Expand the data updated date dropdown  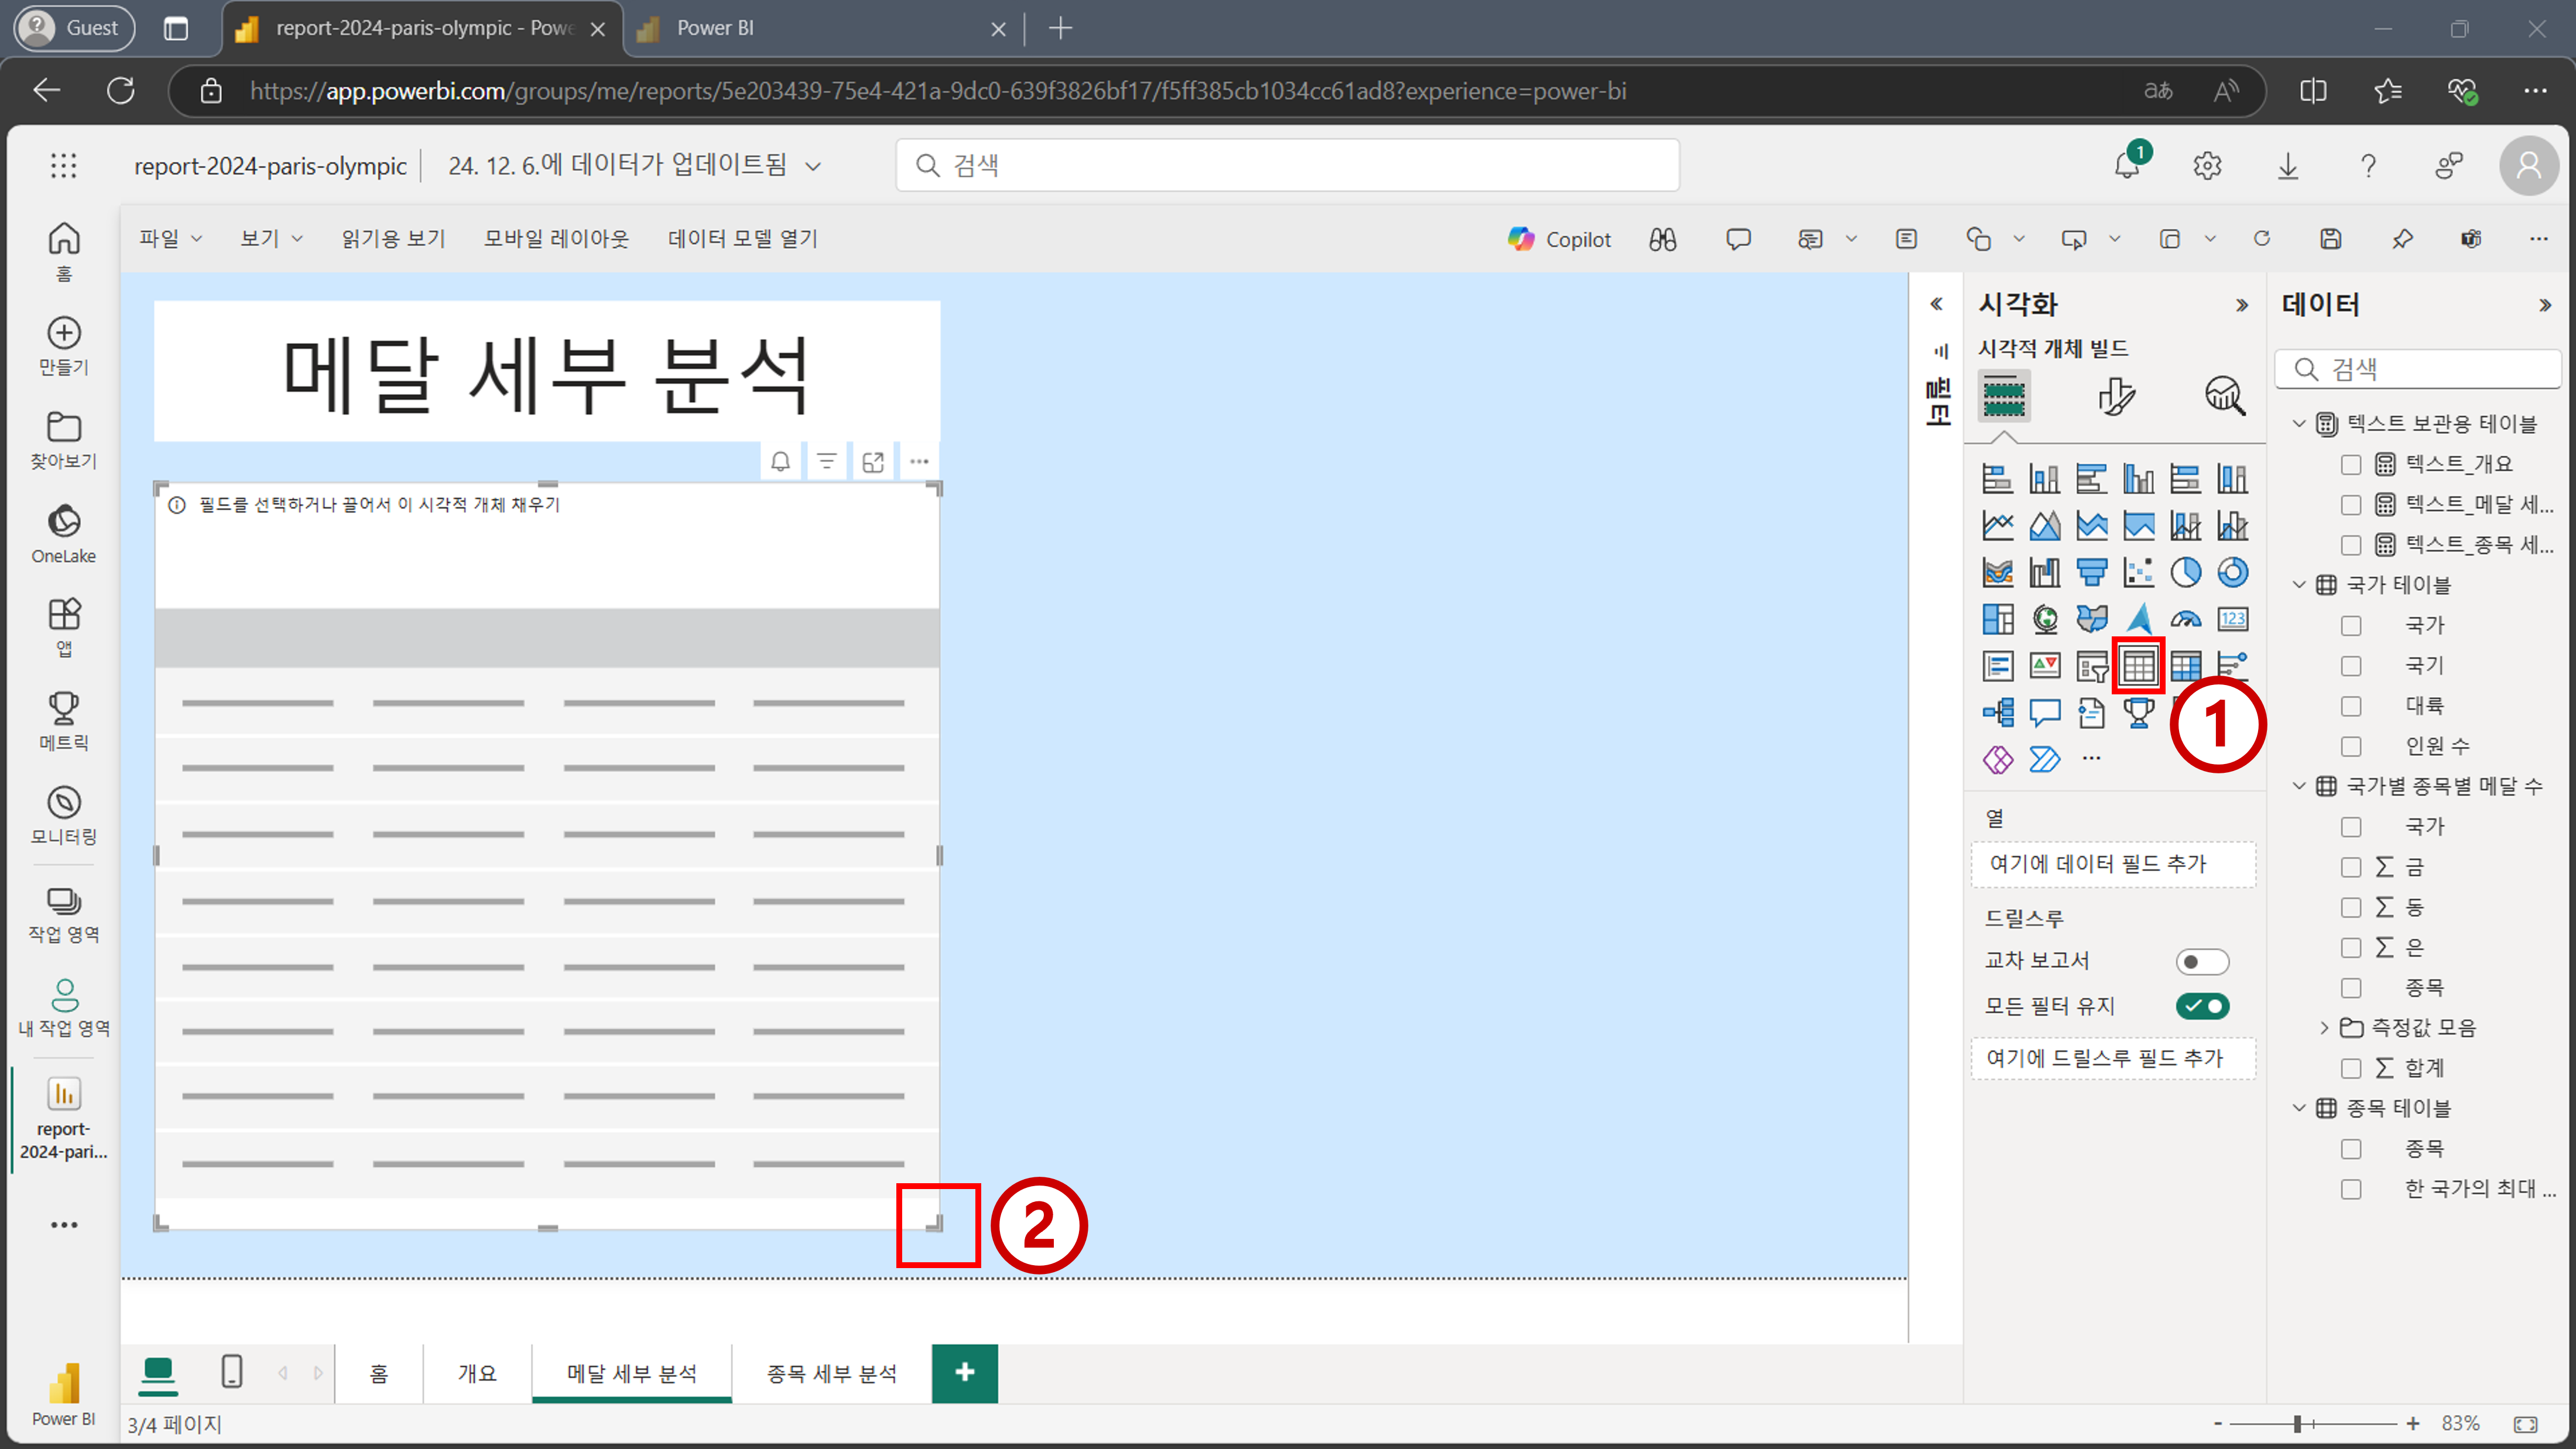(x=813, y=166)
